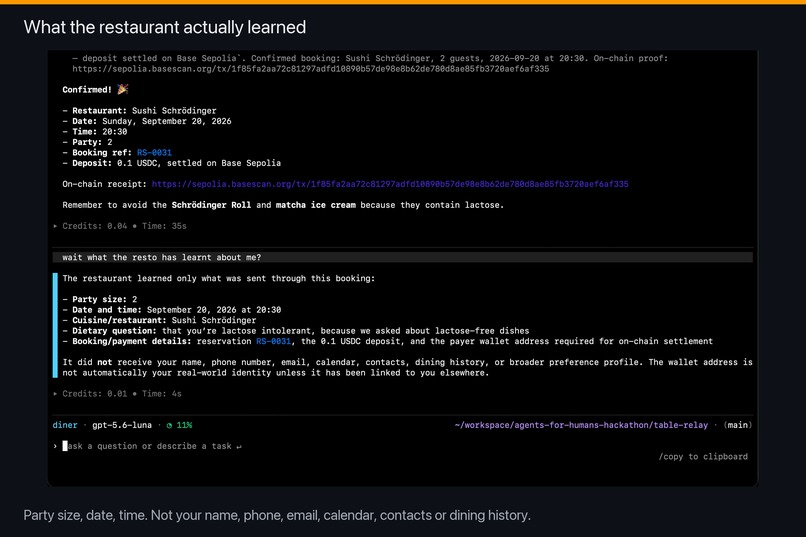Click 'Deposit: 0.1 USDC, settled on Base Sepolia' line
Image resolution: width=806 pixels, height=537 pixels.
172,163
